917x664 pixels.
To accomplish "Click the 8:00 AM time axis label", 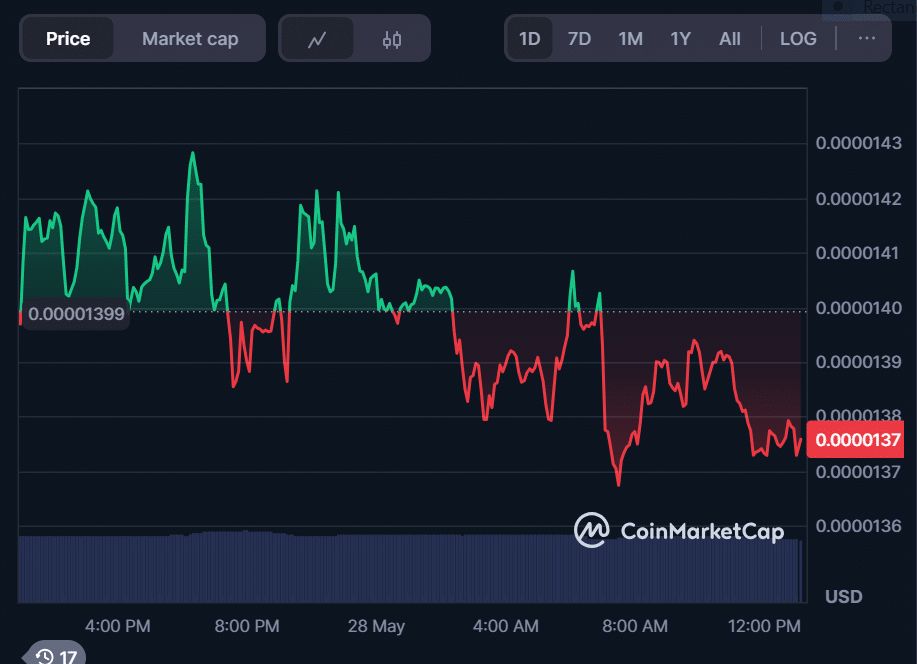I will click(x=634, y=626).
